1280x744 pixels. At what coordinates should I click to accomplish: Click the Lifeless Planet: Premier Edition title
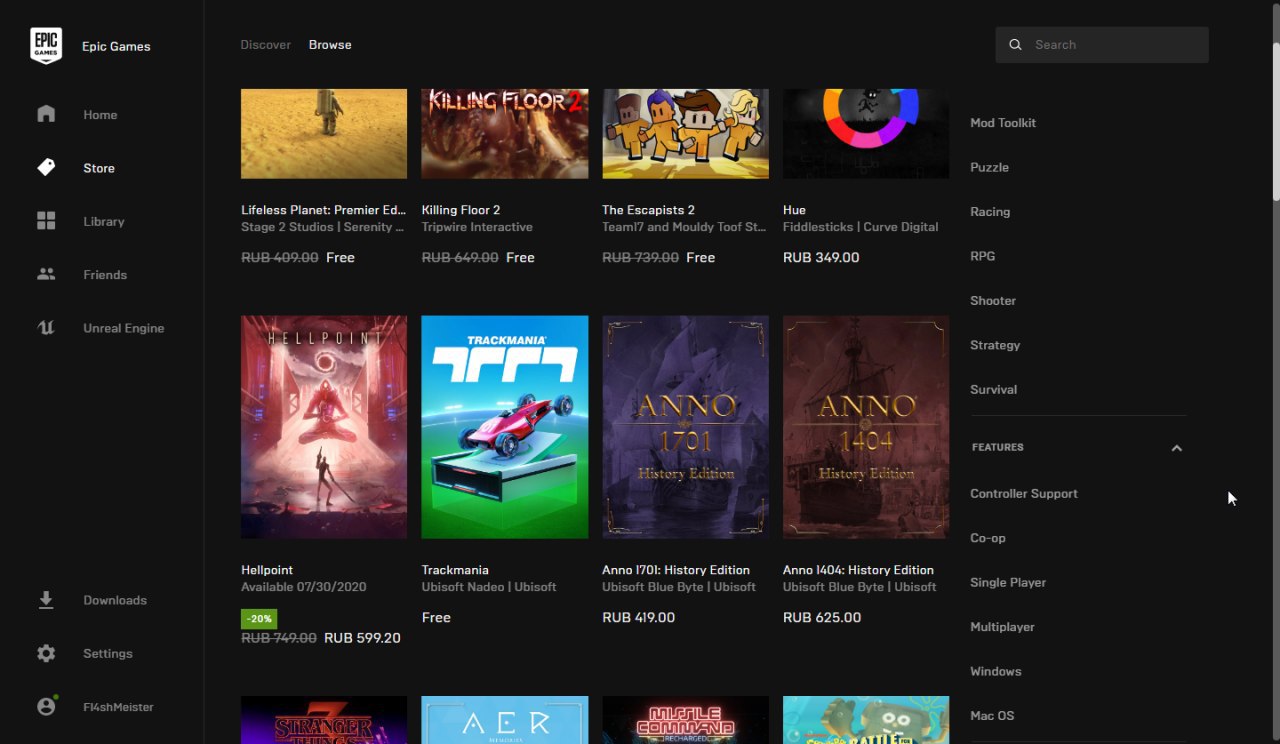pyautogui.click(x=324, y=210)
